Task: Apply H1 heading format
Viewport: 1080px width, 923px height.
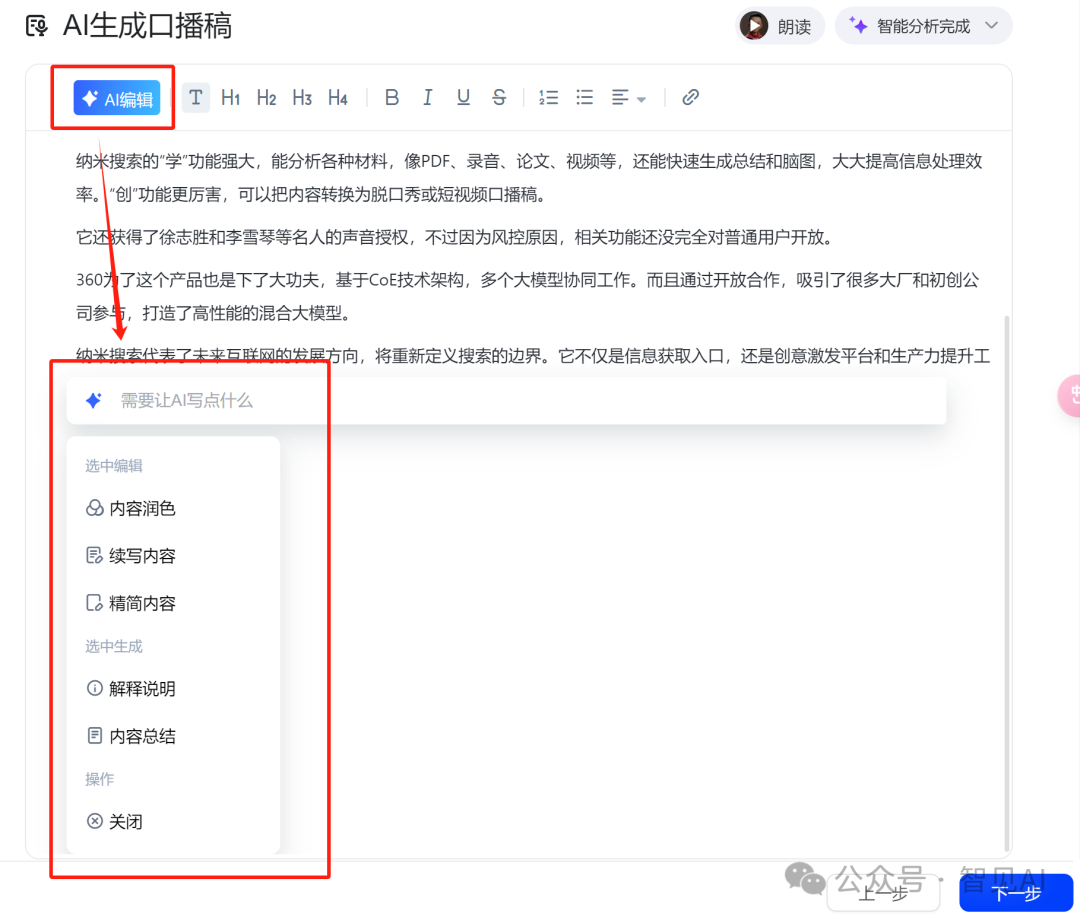Action: (x=231, y=97)
